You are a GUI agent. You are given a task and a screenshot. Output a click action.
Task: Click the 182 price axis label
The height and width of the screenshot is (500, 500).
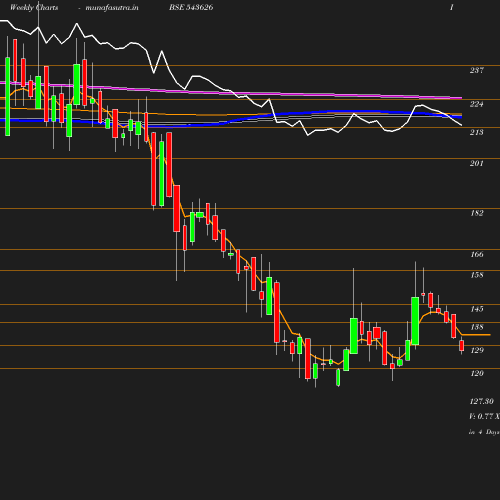(x=477, y=213)
